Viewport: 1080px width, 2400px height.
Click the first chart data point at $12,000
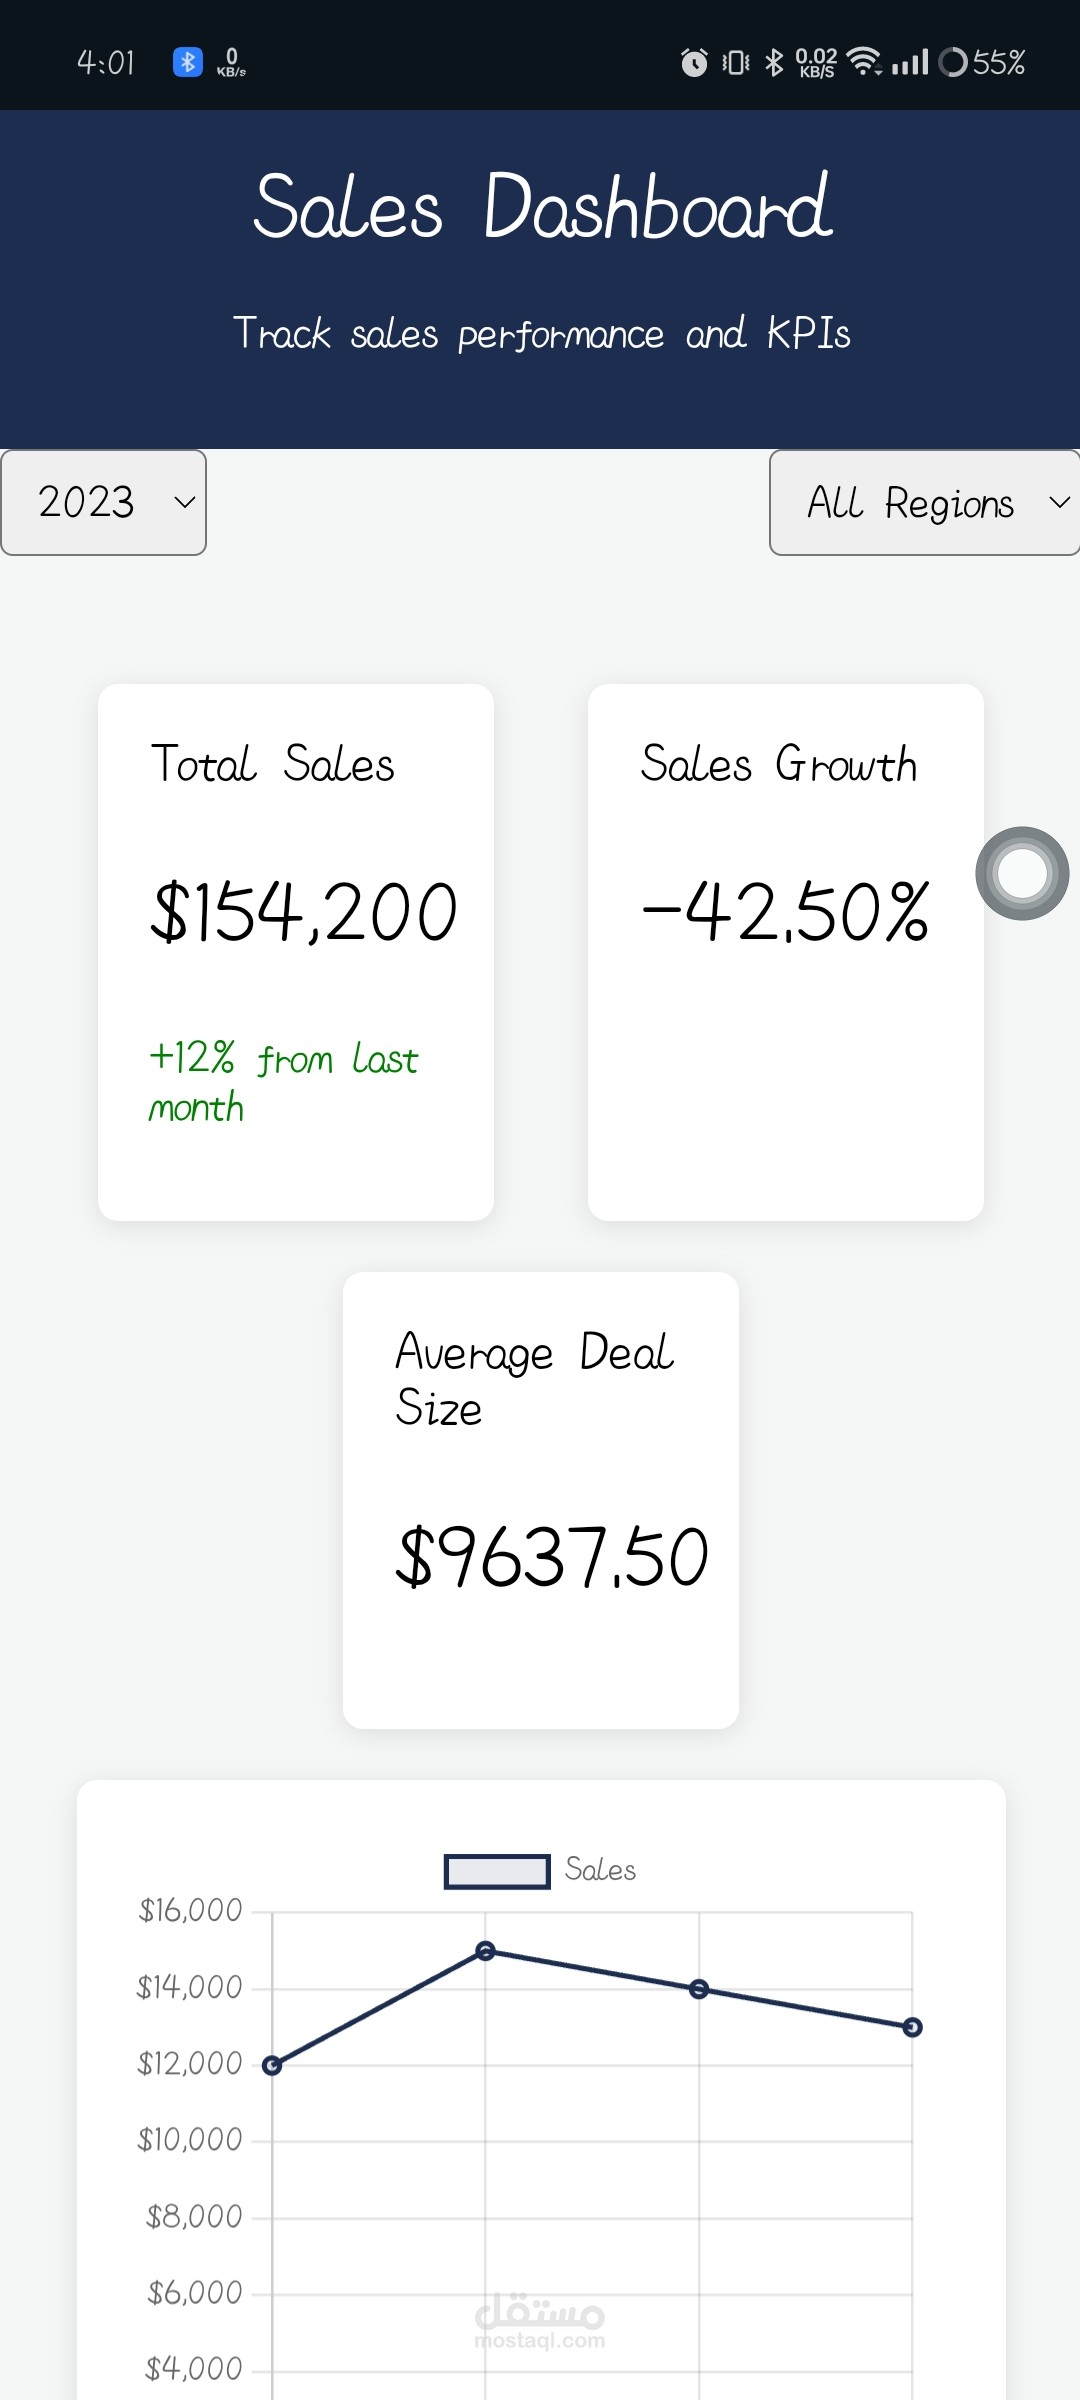point(272,2066)
